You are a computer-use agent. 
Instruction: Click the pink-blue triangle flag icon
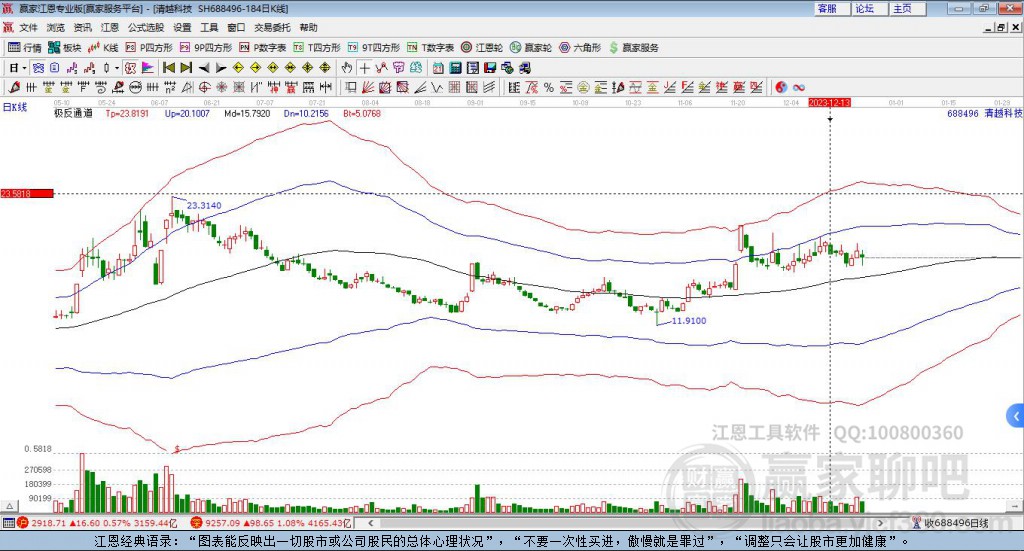(x=148, y=68)
